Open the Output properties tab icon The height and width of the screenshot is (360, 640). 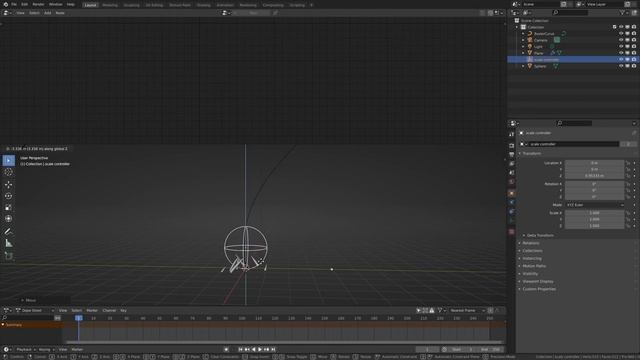coord(512,155)
